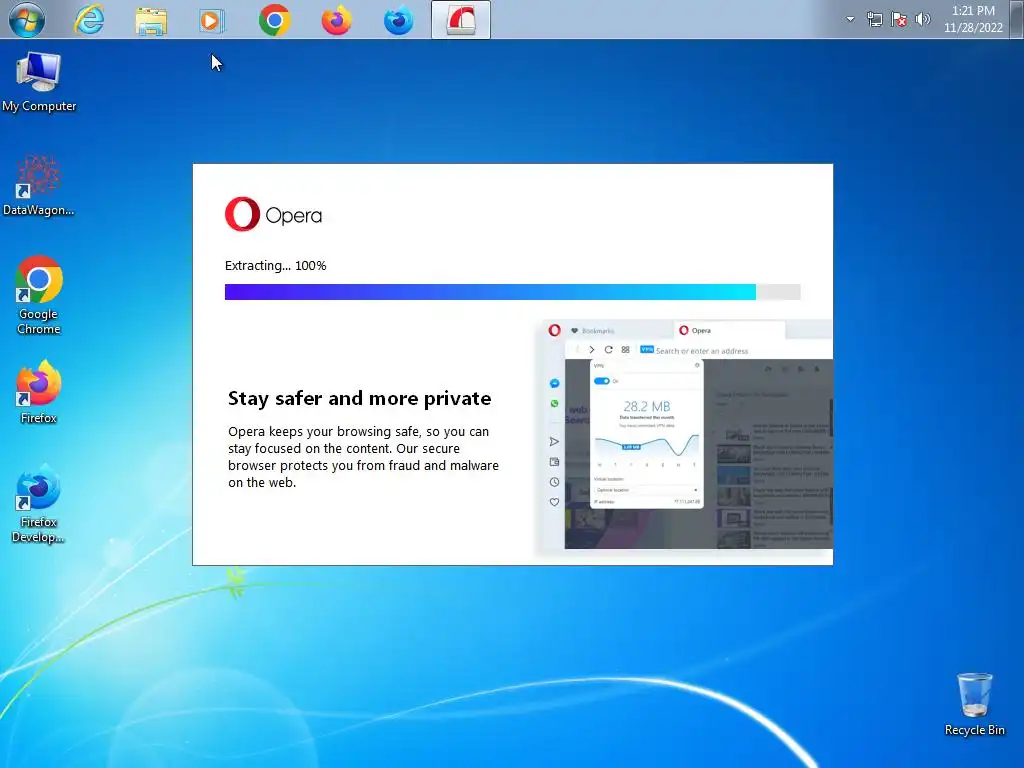Launch Firefox Developer Edition from taskbar
The image size is (1024, 768).
tap(398, 20)
